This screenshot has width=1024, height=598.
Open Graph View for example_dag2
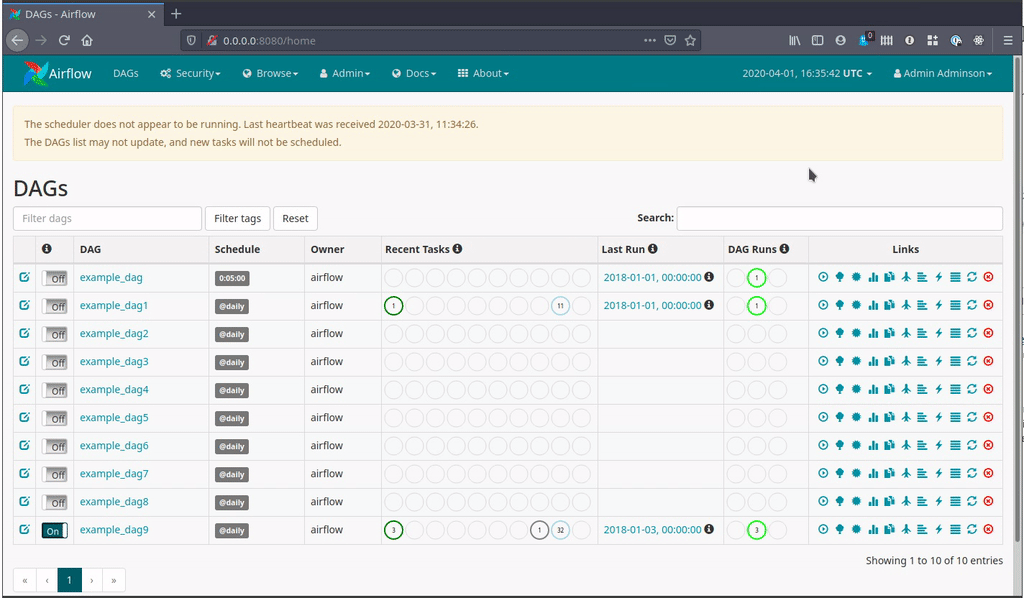pos(857,333)
